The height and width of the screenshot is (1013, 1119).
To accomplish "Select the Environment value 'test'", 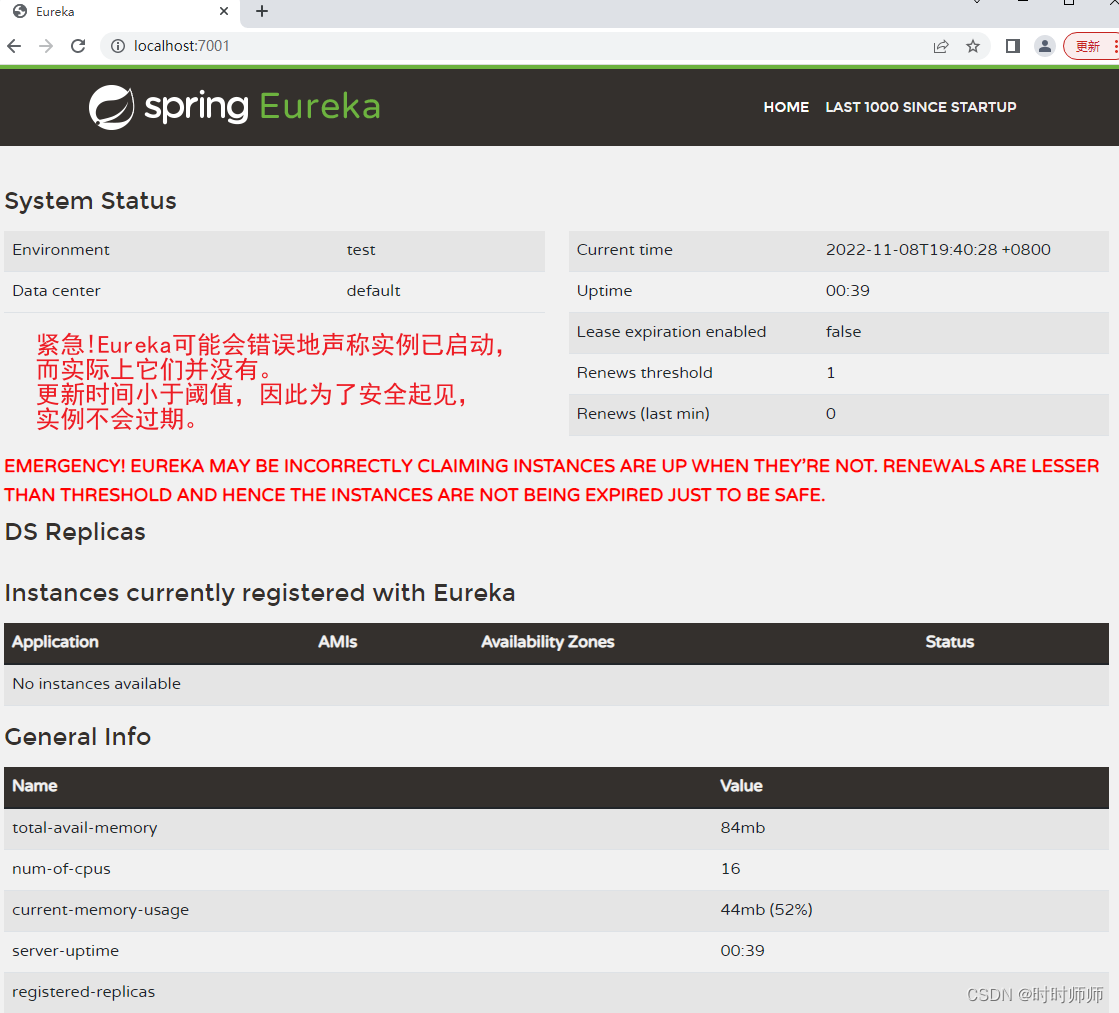I will [361, 250].
